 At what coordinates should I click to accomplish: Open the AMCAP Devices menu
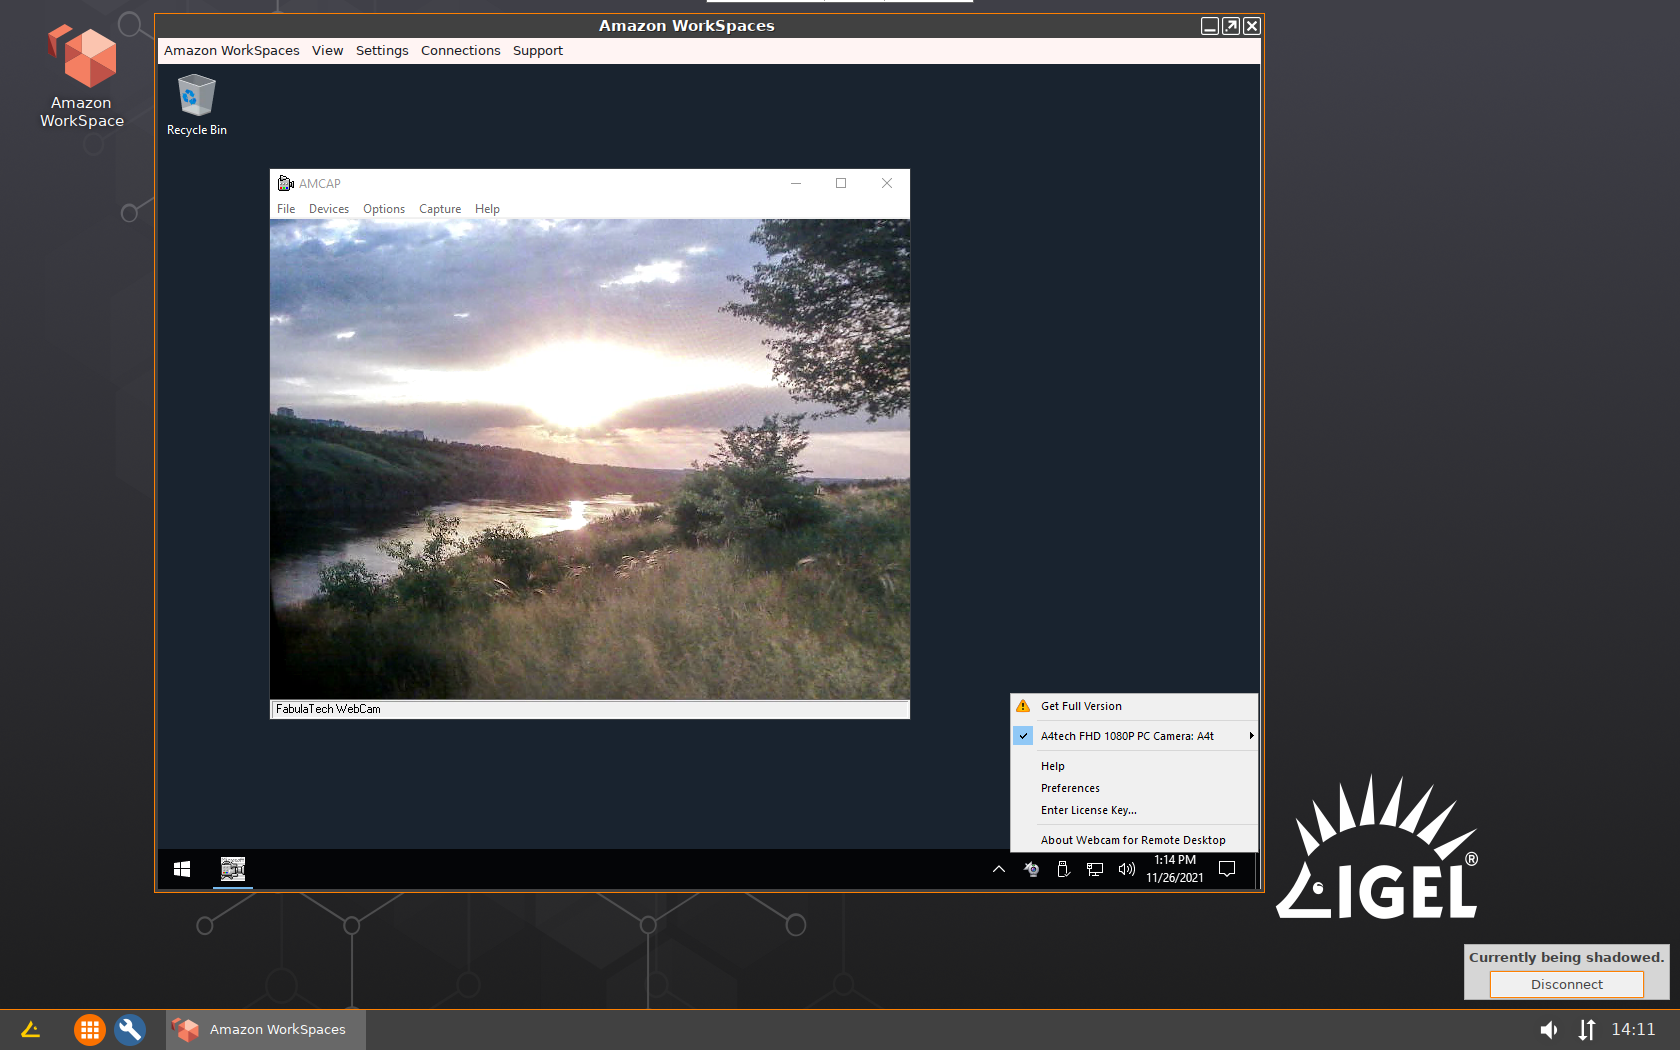[328, 209]
